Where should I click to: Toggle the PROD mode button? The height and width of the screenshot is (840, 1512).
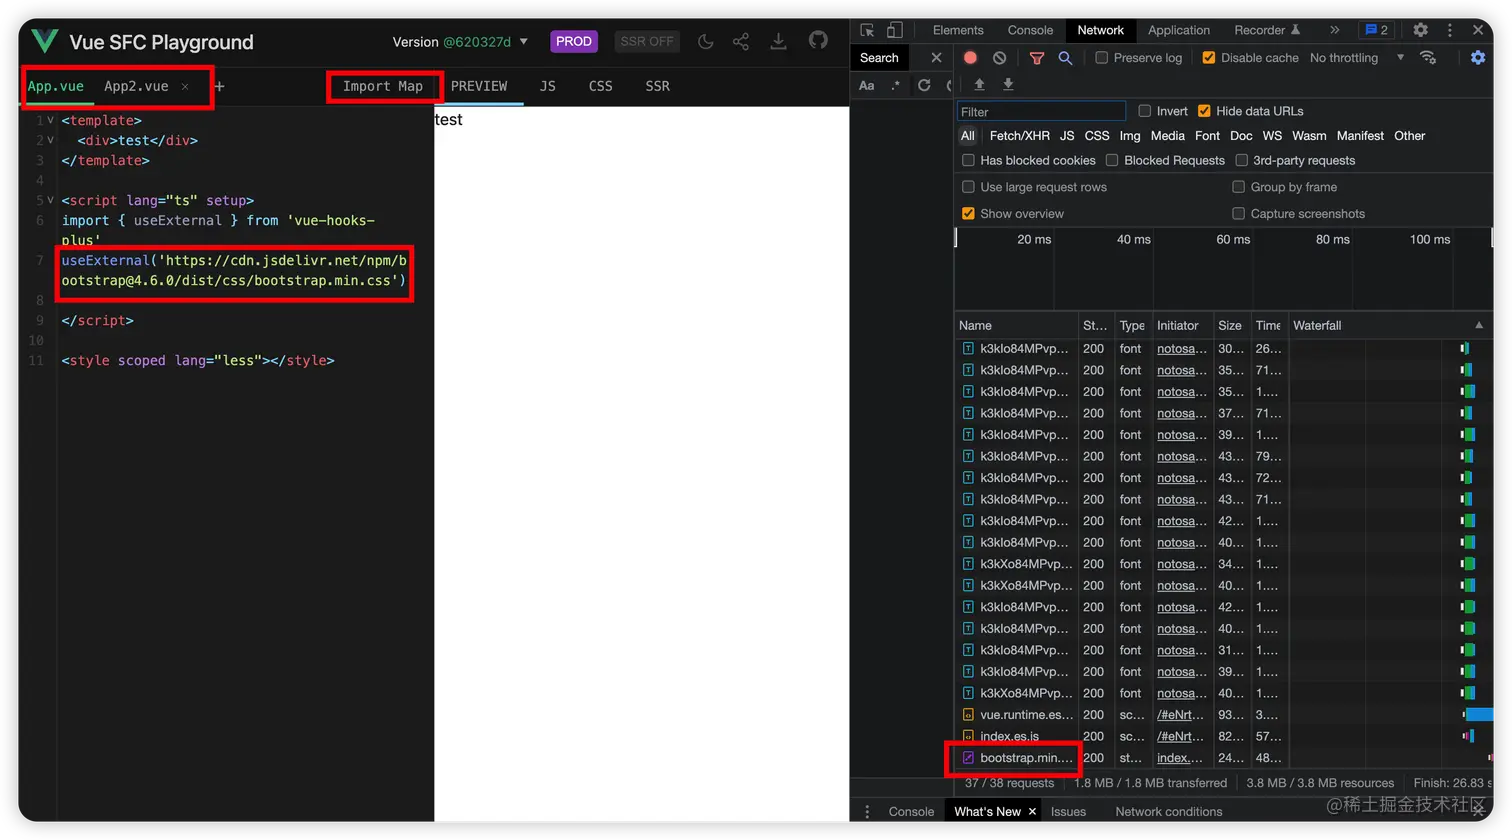click(574, 41)
